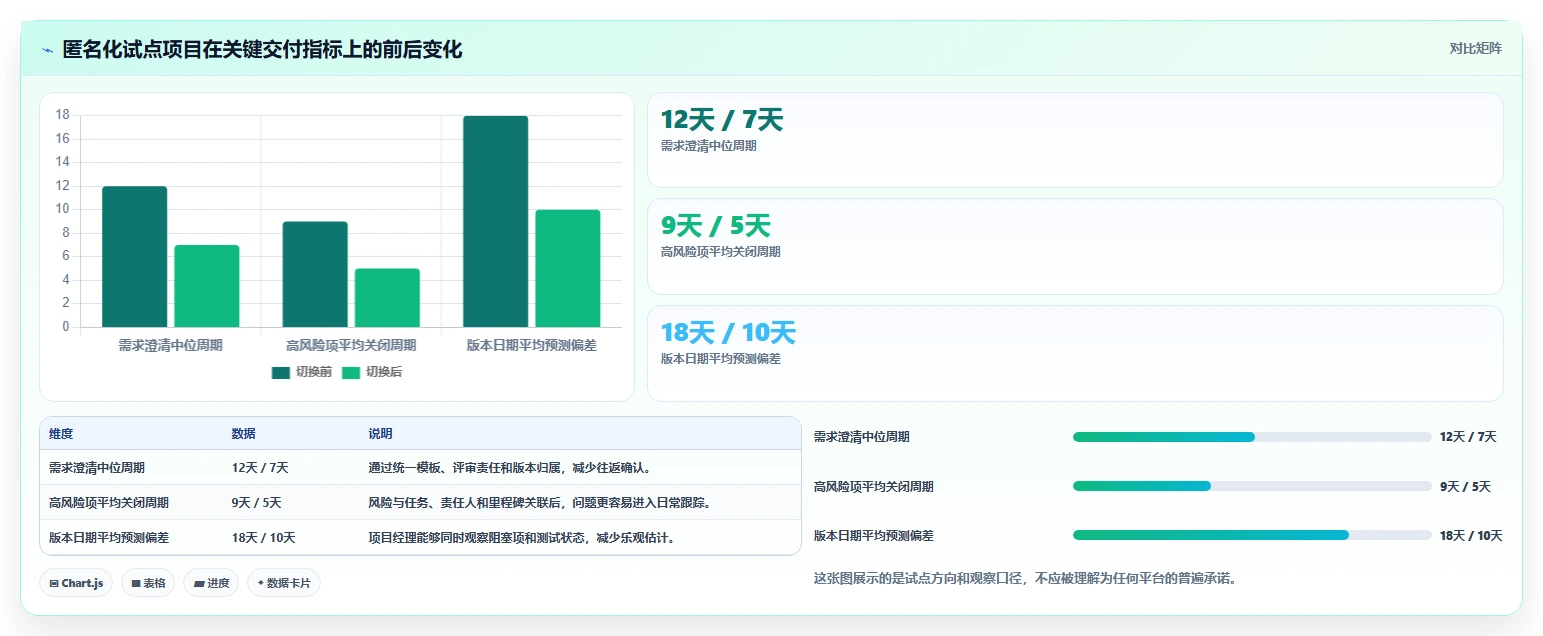
Task: Click the 18天 / 10天 value beside the progress bar
Action: [1471, 535]
